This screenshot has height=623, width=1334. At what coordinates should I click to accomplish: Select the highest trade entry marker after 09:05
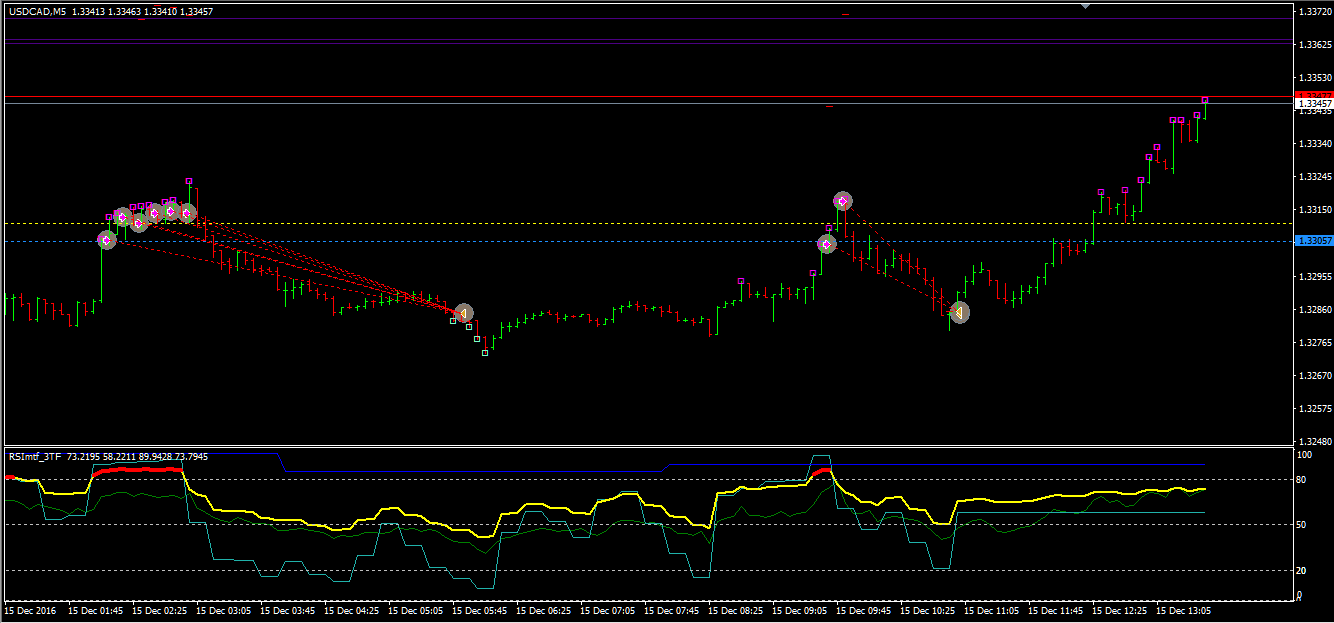click(x=843, y=201)
